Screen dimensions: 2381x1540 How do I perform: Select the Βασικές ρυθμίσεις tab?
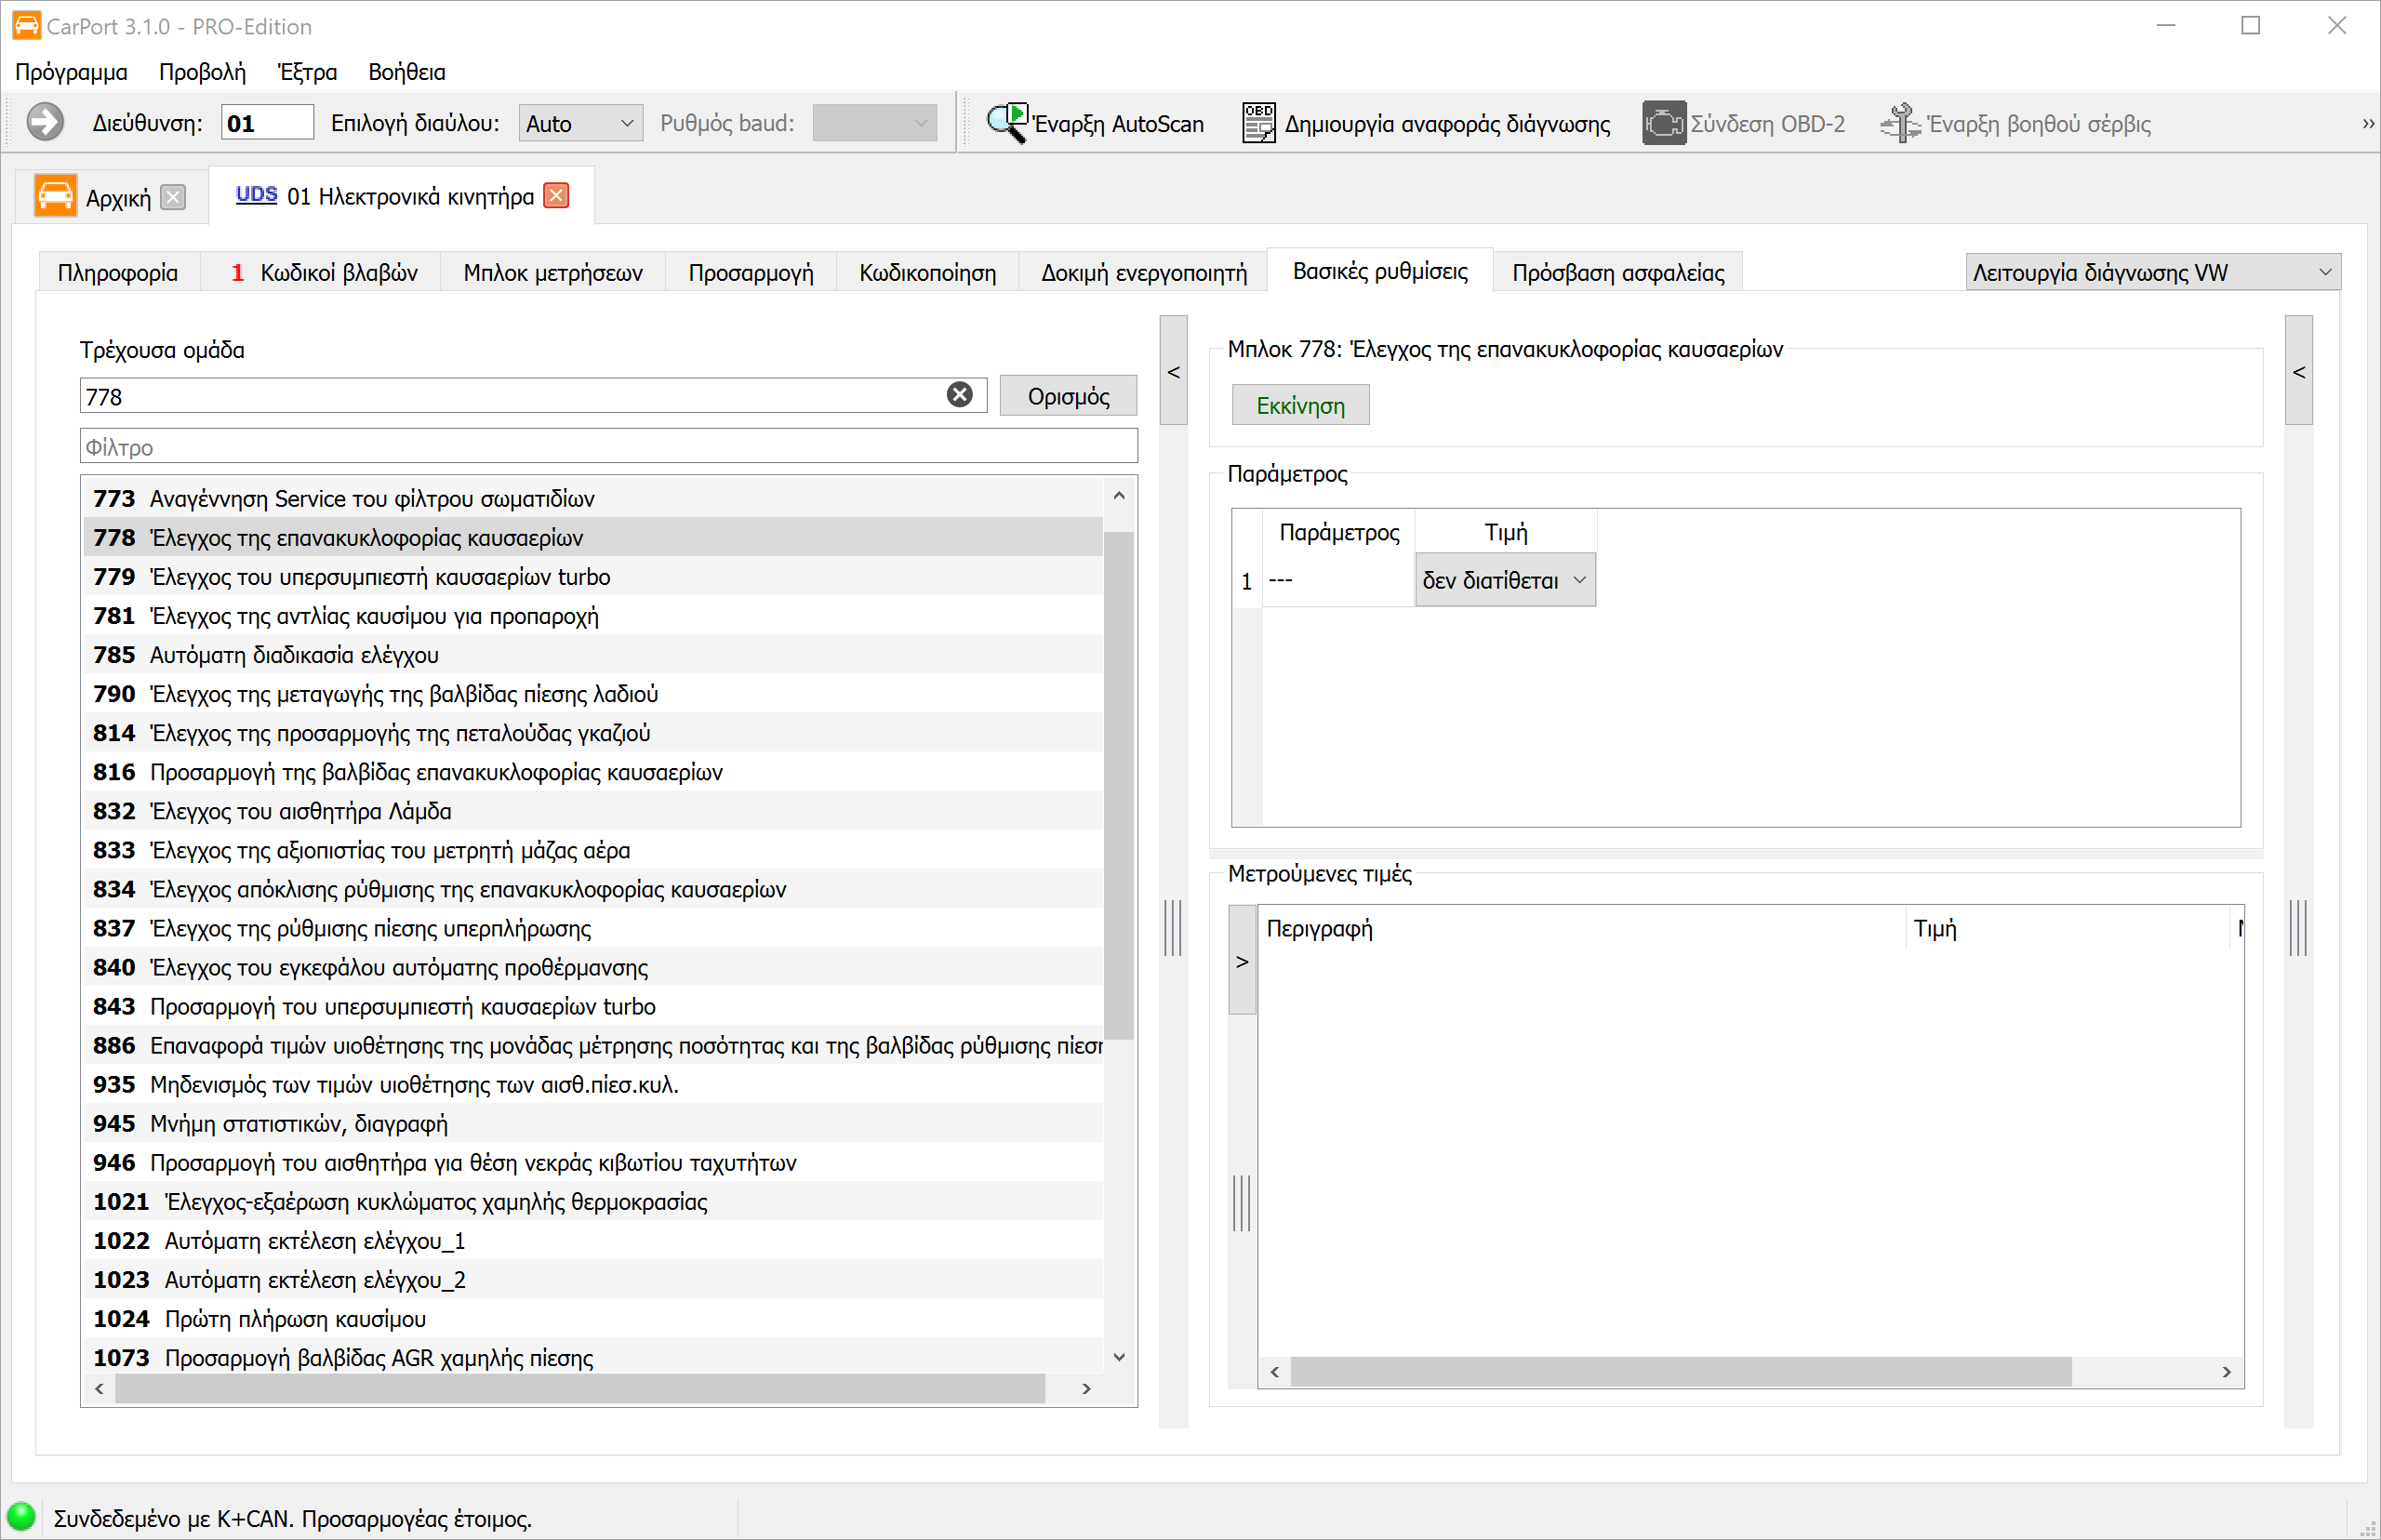[1380, 271]
